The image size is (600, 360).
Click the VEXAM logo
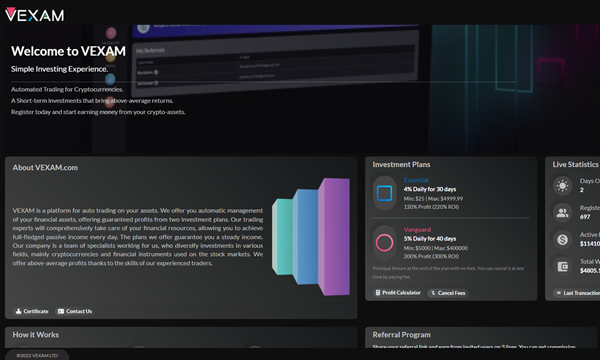pyautogui.click(x=34, y=15)
